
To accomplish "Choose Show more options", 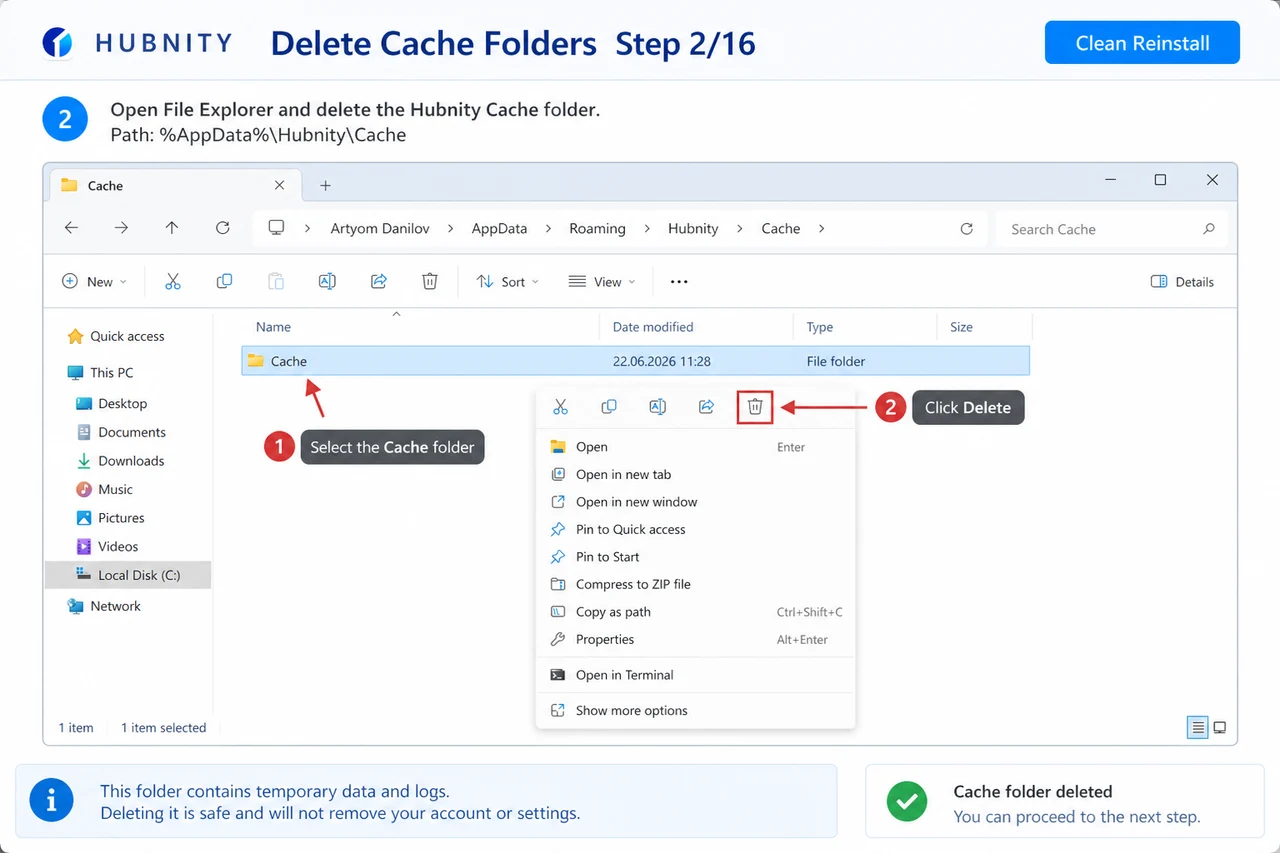I will coord(696,711).
